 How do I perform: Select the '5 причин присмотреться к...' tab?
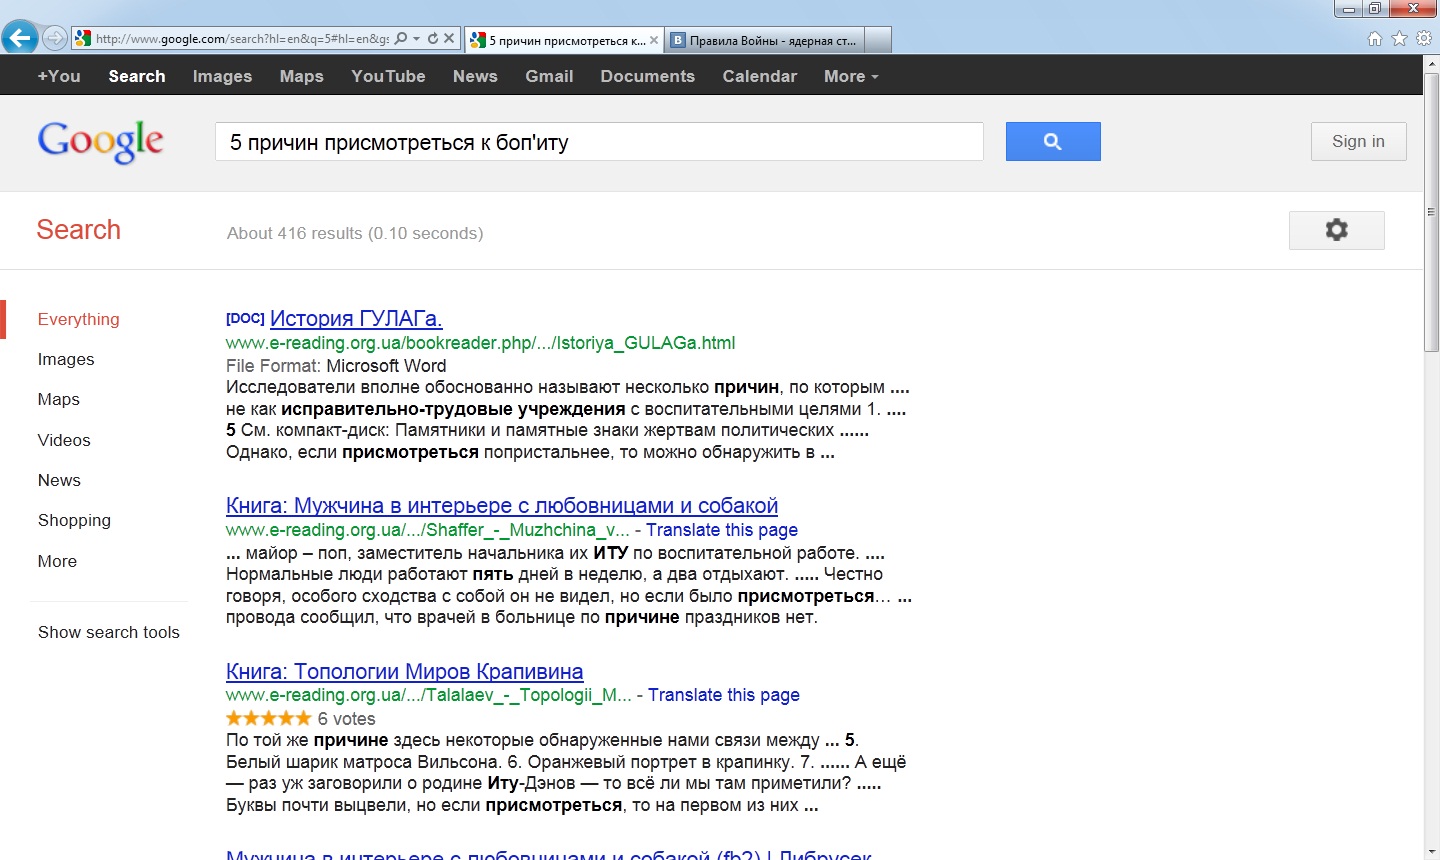pyautogui.click(x=565, y=40)
